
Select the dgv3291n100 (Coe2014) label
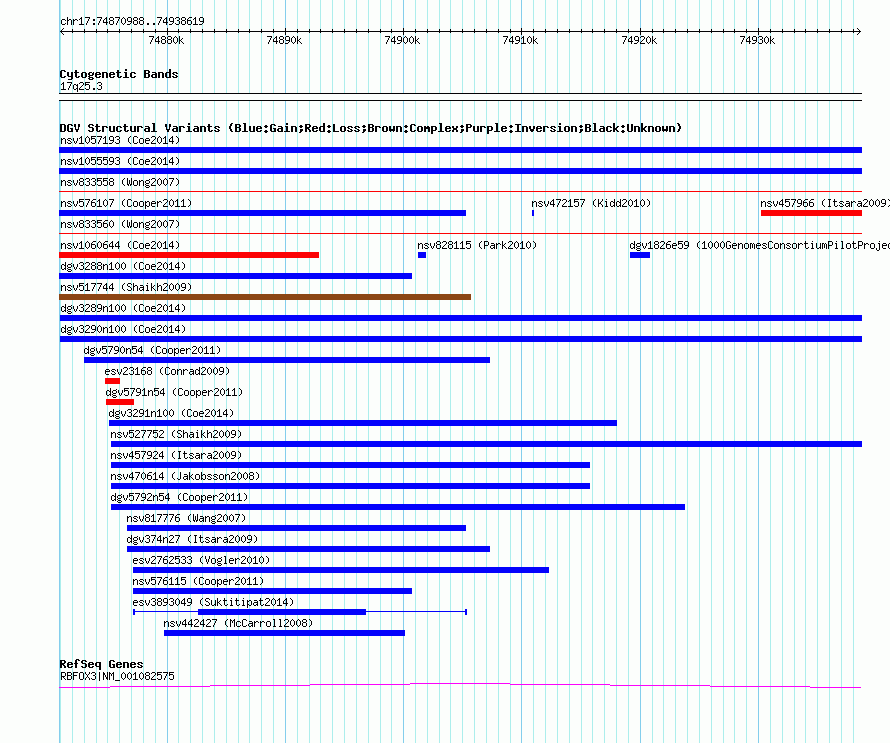[x=171, y=413]
